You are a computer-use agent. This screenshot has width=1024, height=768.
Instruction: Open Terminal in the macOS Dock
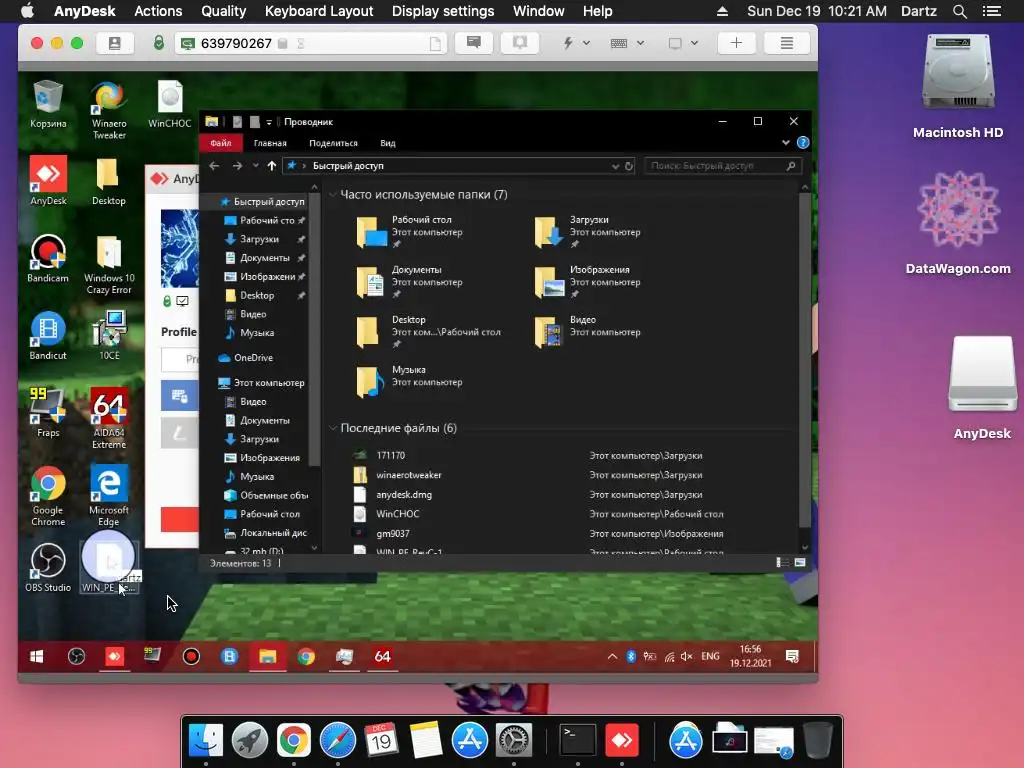tap(579, 741)
